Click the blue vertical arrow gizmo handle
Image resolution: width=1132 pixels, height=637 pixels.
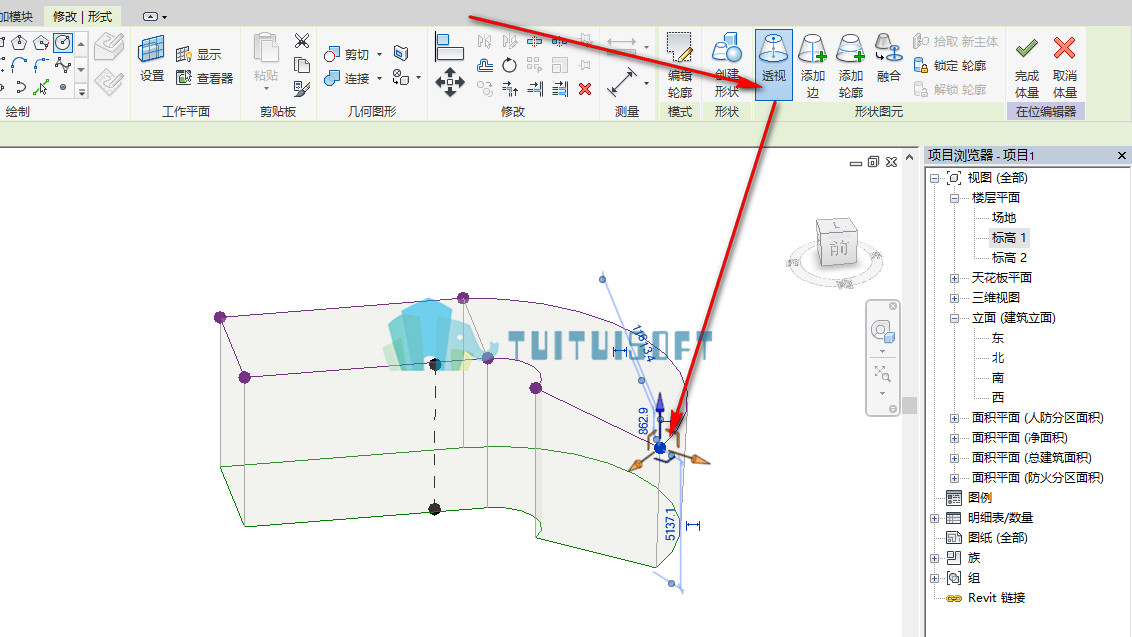point(660,403)
